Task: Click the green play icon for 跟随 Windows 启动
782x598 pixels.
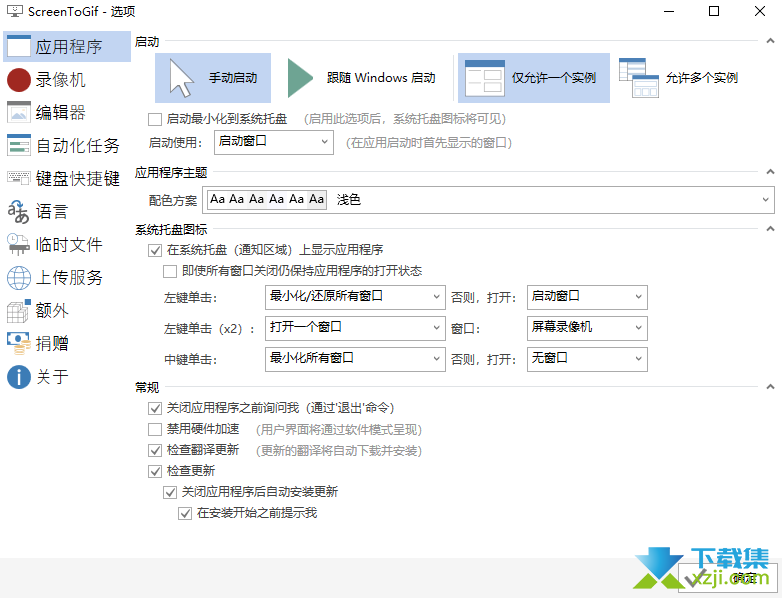Action: pos(300,78)
